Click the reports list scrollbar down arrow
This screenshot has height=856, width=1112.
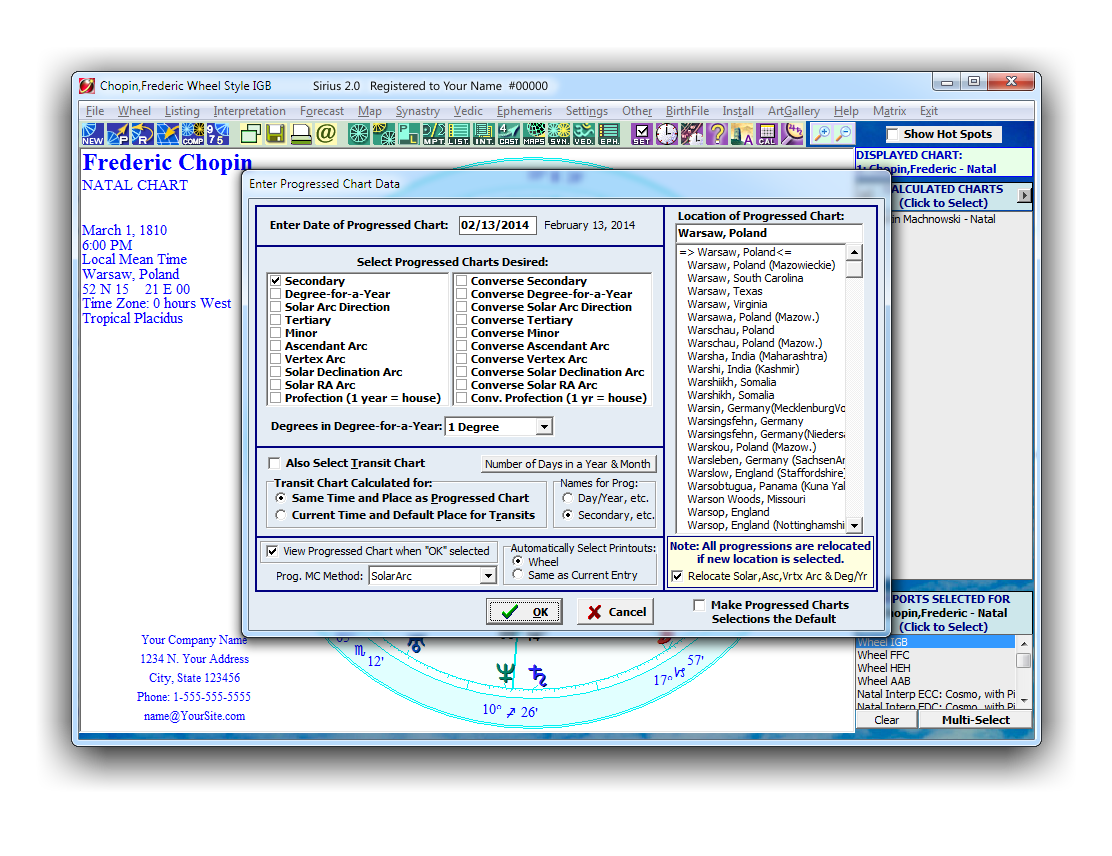1023,701
